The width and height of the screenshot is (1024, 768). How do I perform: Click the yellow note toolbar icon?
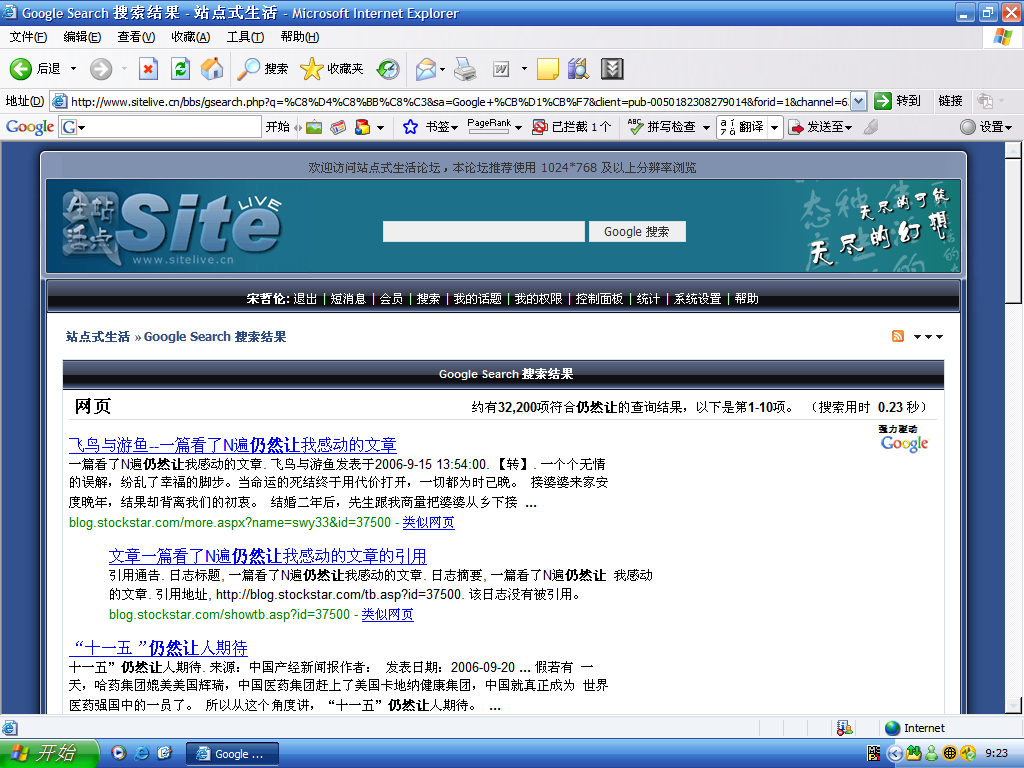[547, 69]
